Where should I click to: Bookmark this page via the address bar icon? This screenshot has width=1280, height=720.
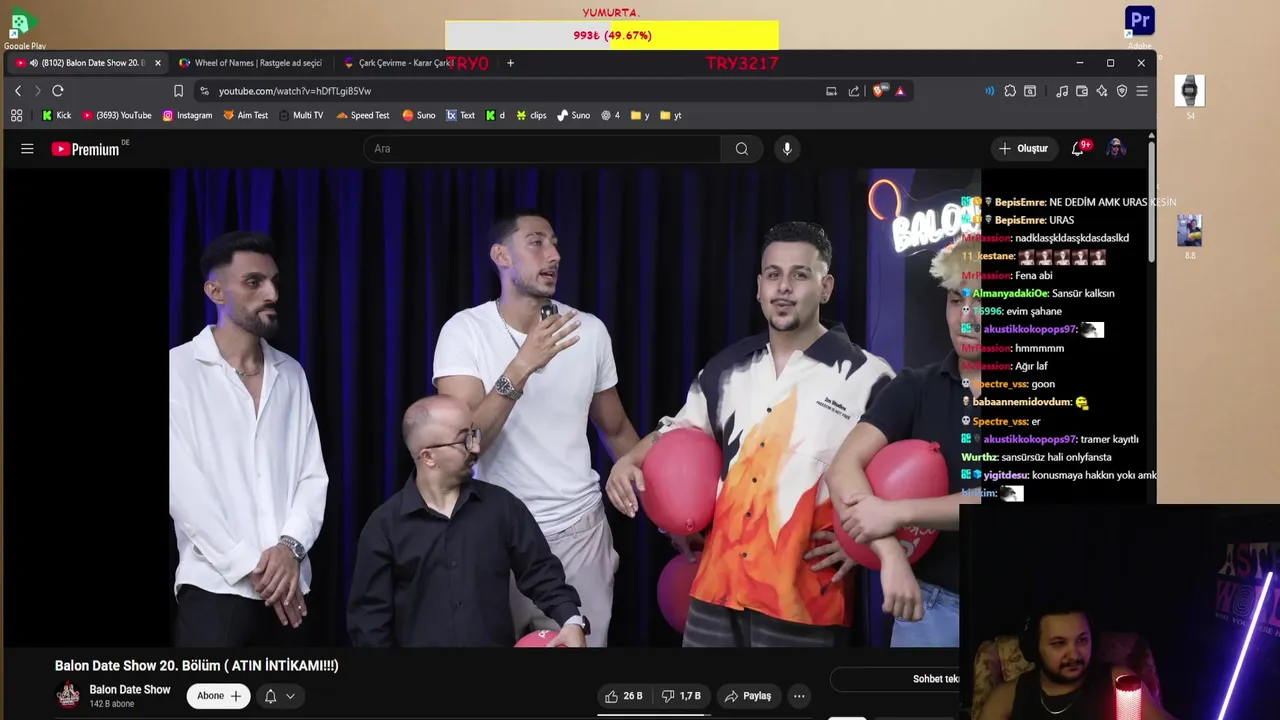pos(178,91)
